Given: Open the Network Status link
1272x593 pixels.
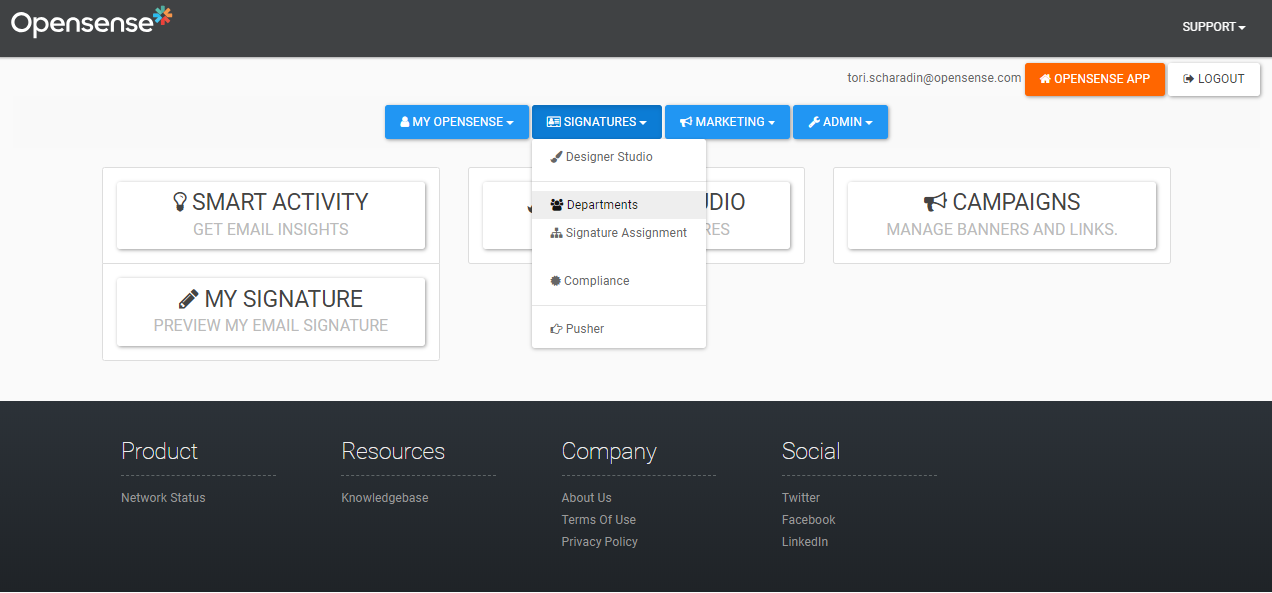Looking at the screenshot, I should pyautogui.click(x=163, y=498).
